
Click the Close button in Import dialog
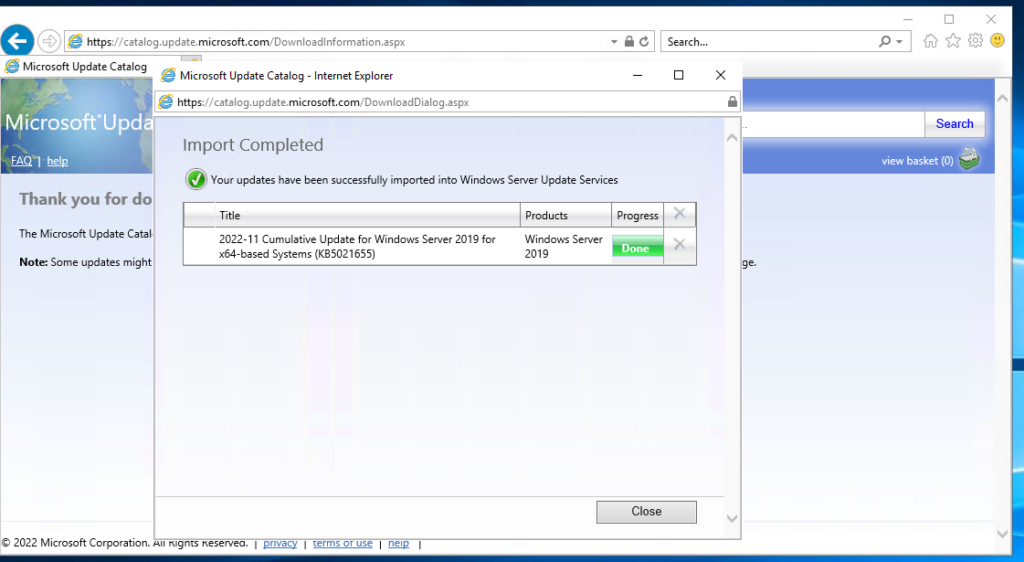[646, 512]
